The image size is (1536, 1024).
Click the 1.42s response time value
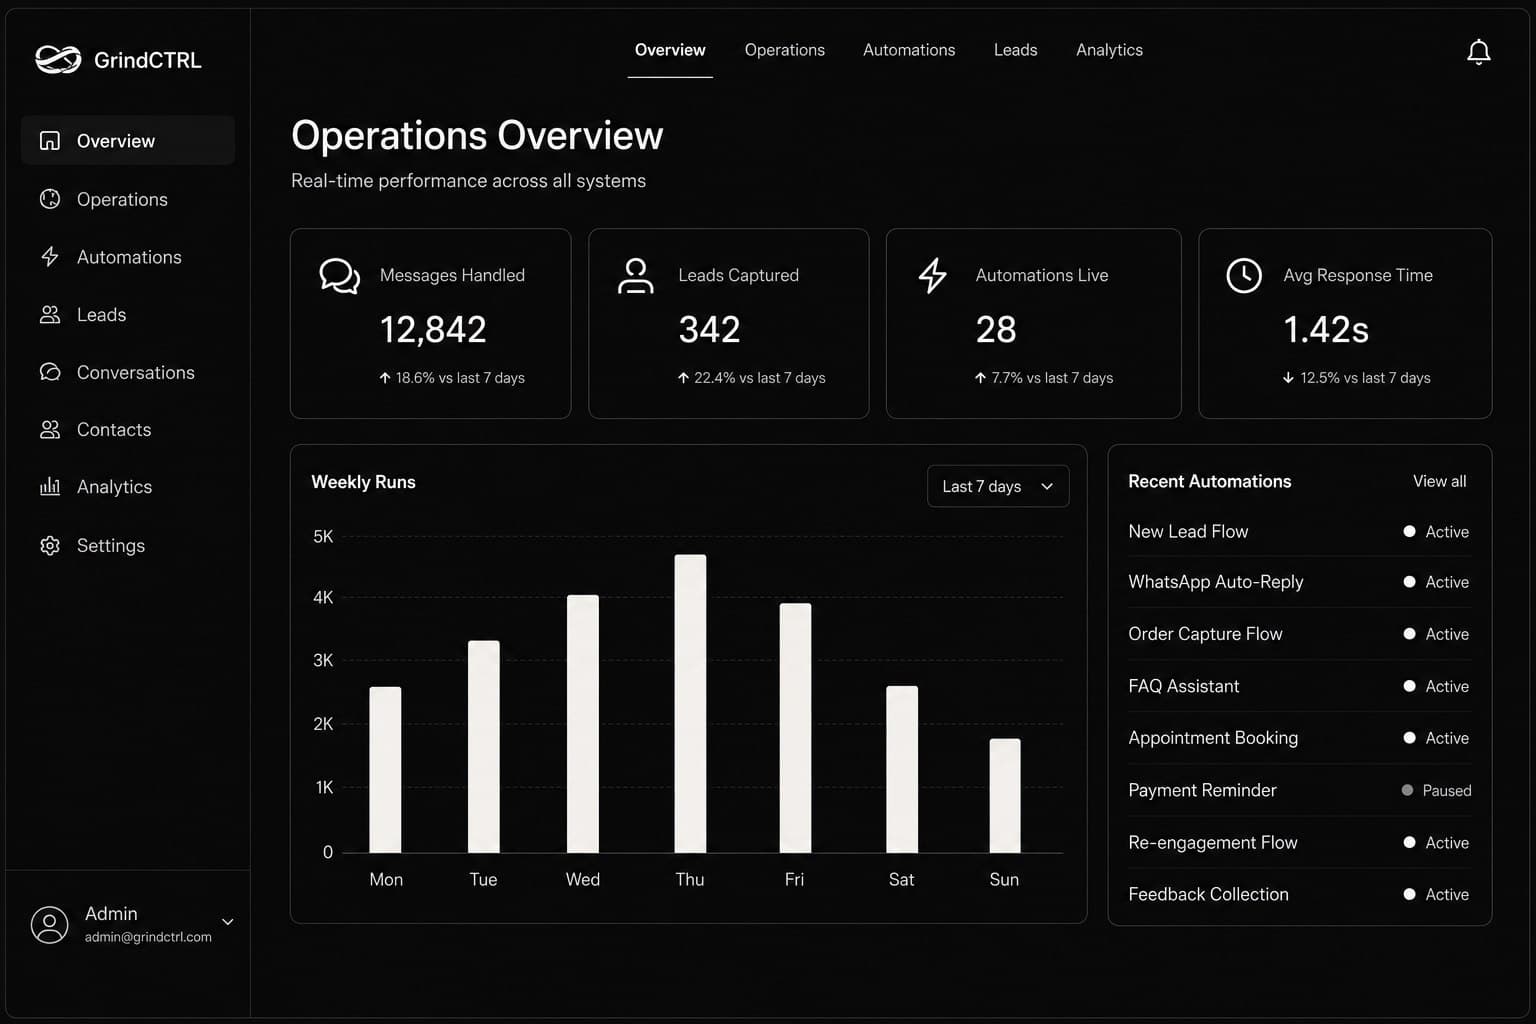[1326, 330]
